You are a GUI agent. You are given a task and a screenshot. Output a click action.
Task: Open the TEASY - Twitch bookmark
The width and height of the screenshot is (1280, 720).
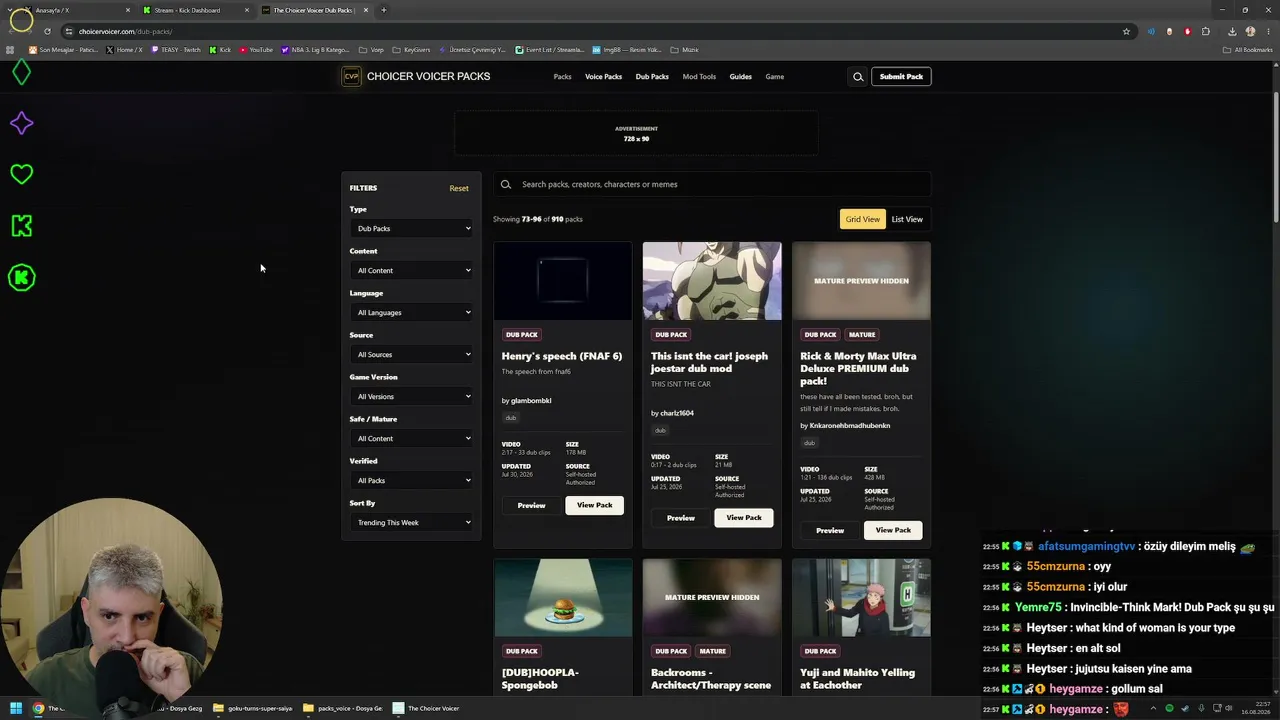176,49
